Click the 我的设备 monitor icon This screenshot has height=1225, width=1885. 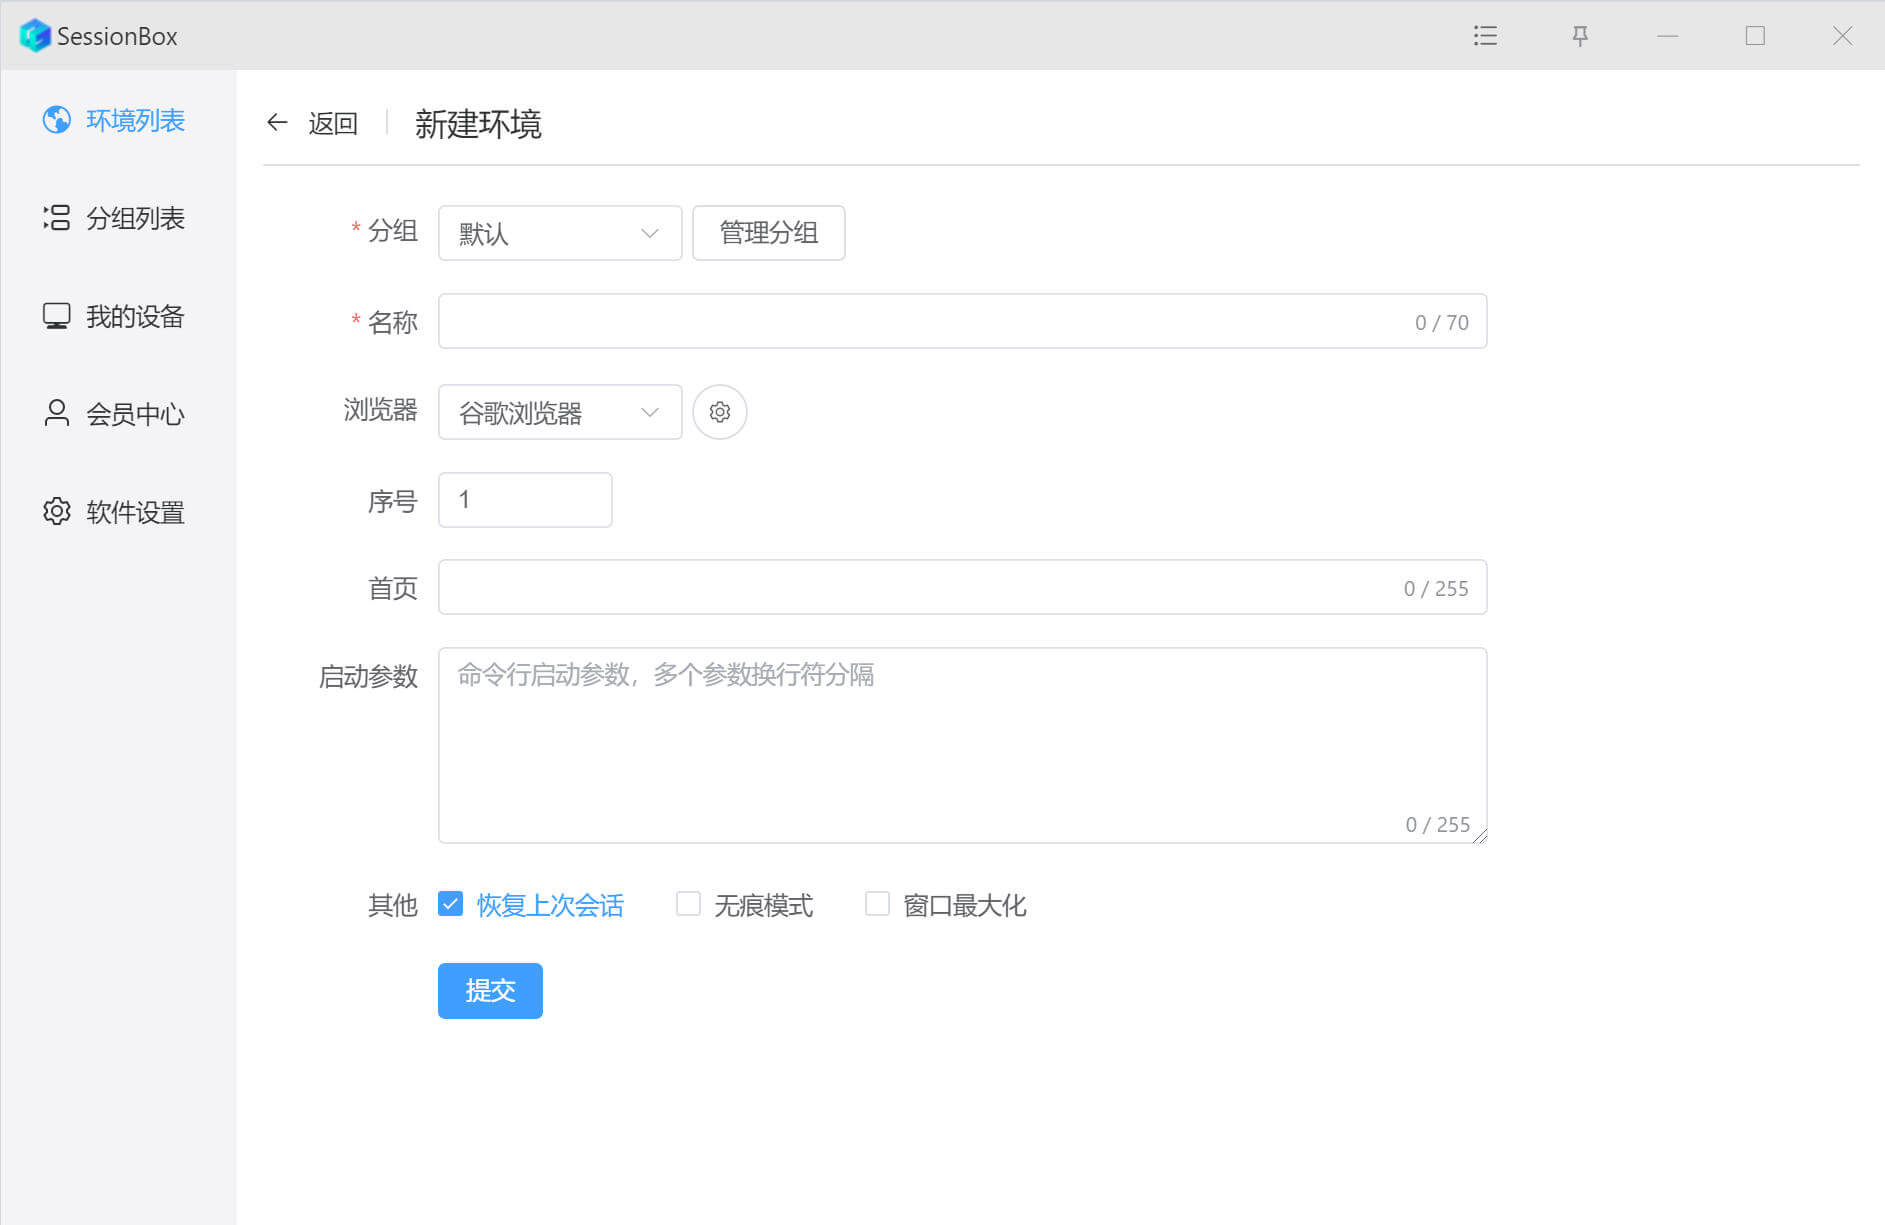57,316
